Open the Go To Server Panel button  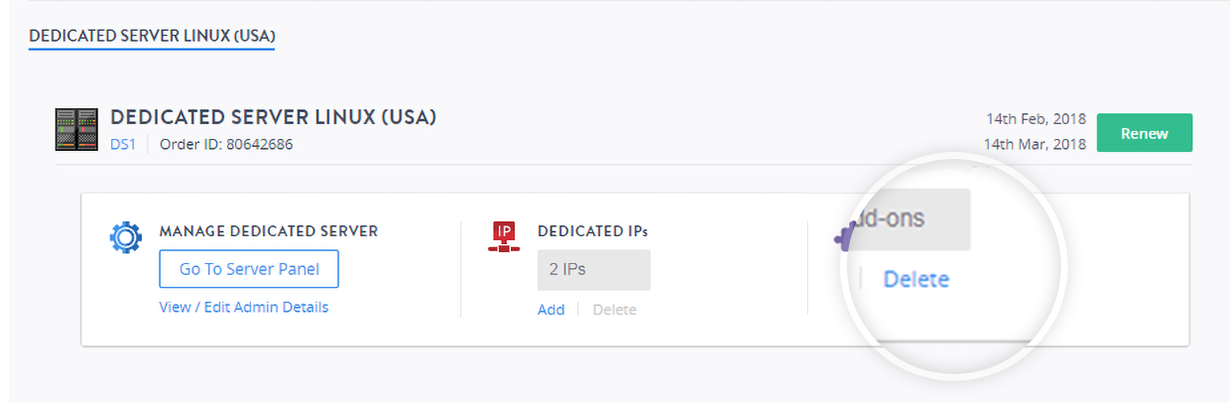click(248, 269)
